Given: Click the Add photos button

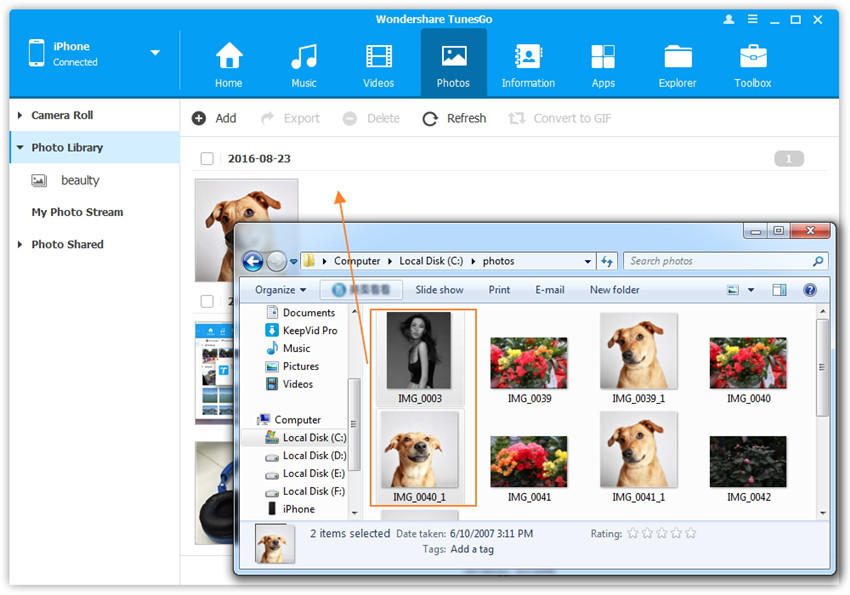Looking at the screenshot, I should (214, 118).
